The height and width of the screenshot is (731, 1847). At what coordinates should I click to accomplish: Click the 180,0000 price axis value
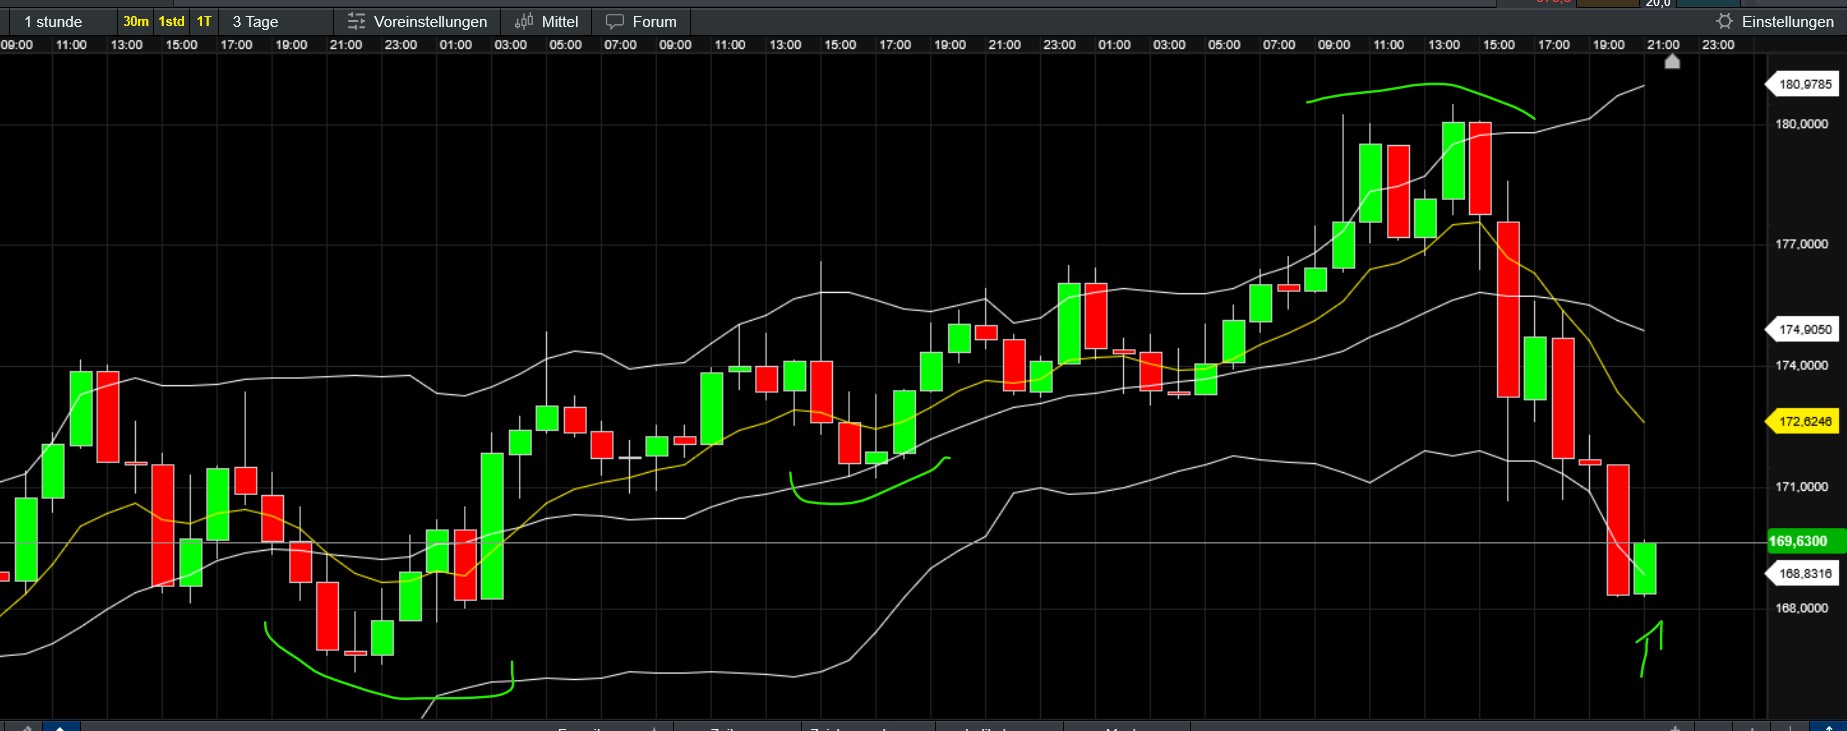point(1802,124)
